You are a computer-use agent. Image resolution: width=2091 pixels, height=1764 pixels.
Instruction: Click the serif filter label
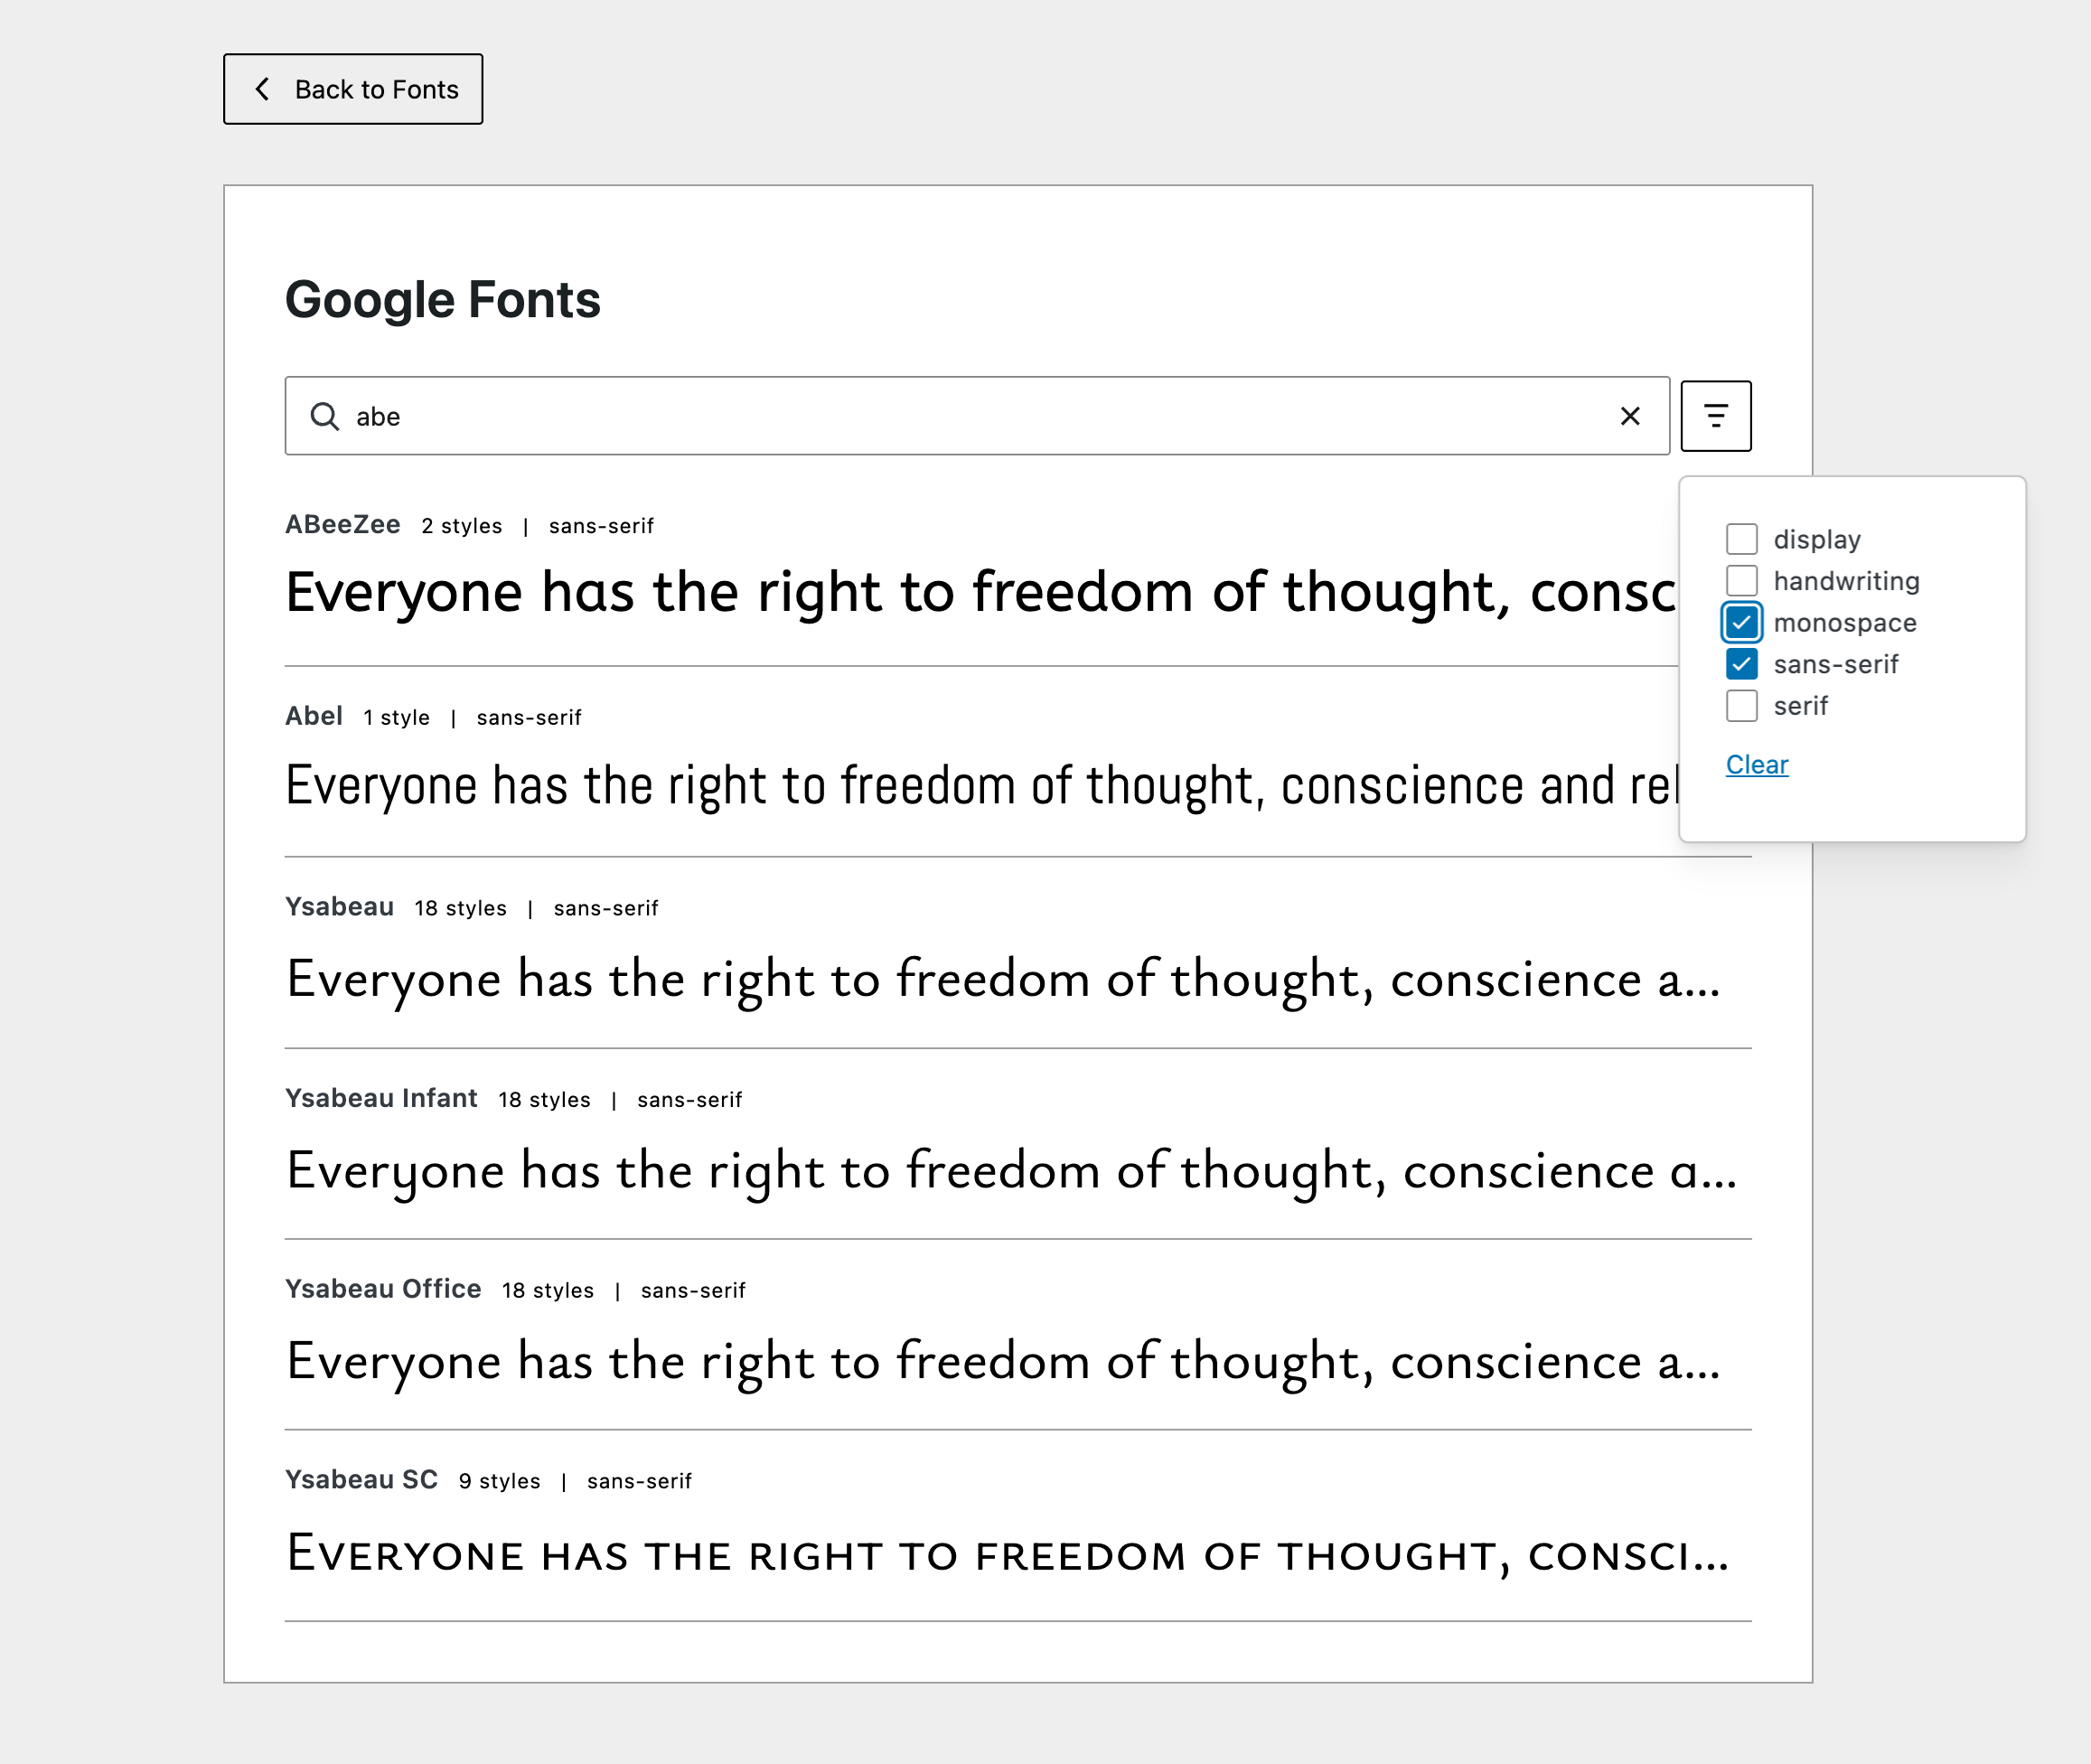[x=1801, y=706]
